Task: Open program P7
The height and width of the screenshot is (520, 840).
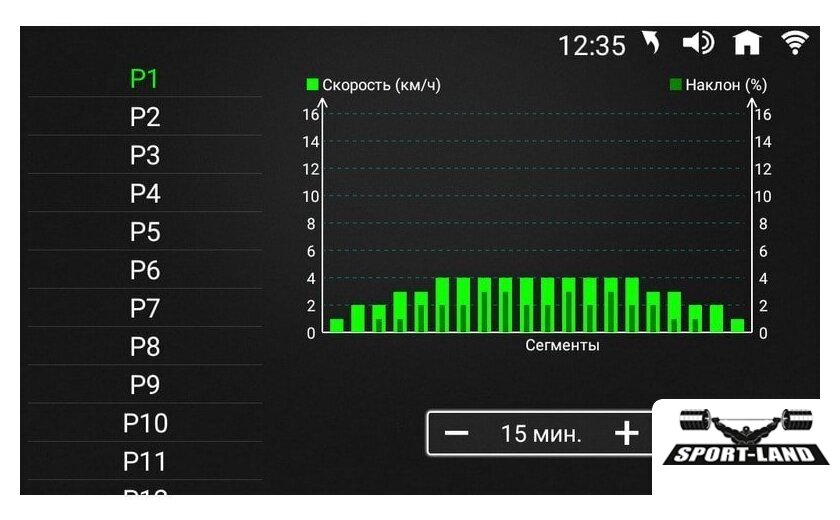Action: (145, 308)
